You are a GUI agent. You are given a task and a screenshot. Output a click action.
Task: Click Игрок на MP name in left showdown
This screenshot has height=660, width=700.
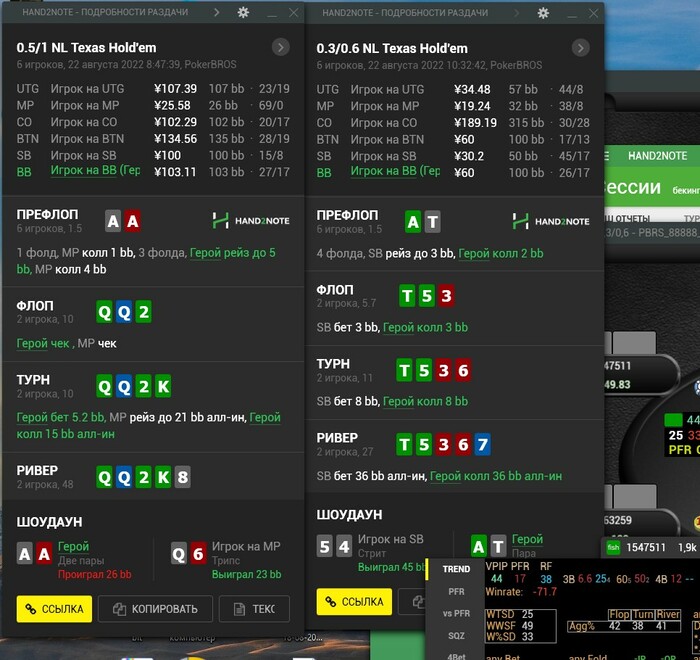246,546
